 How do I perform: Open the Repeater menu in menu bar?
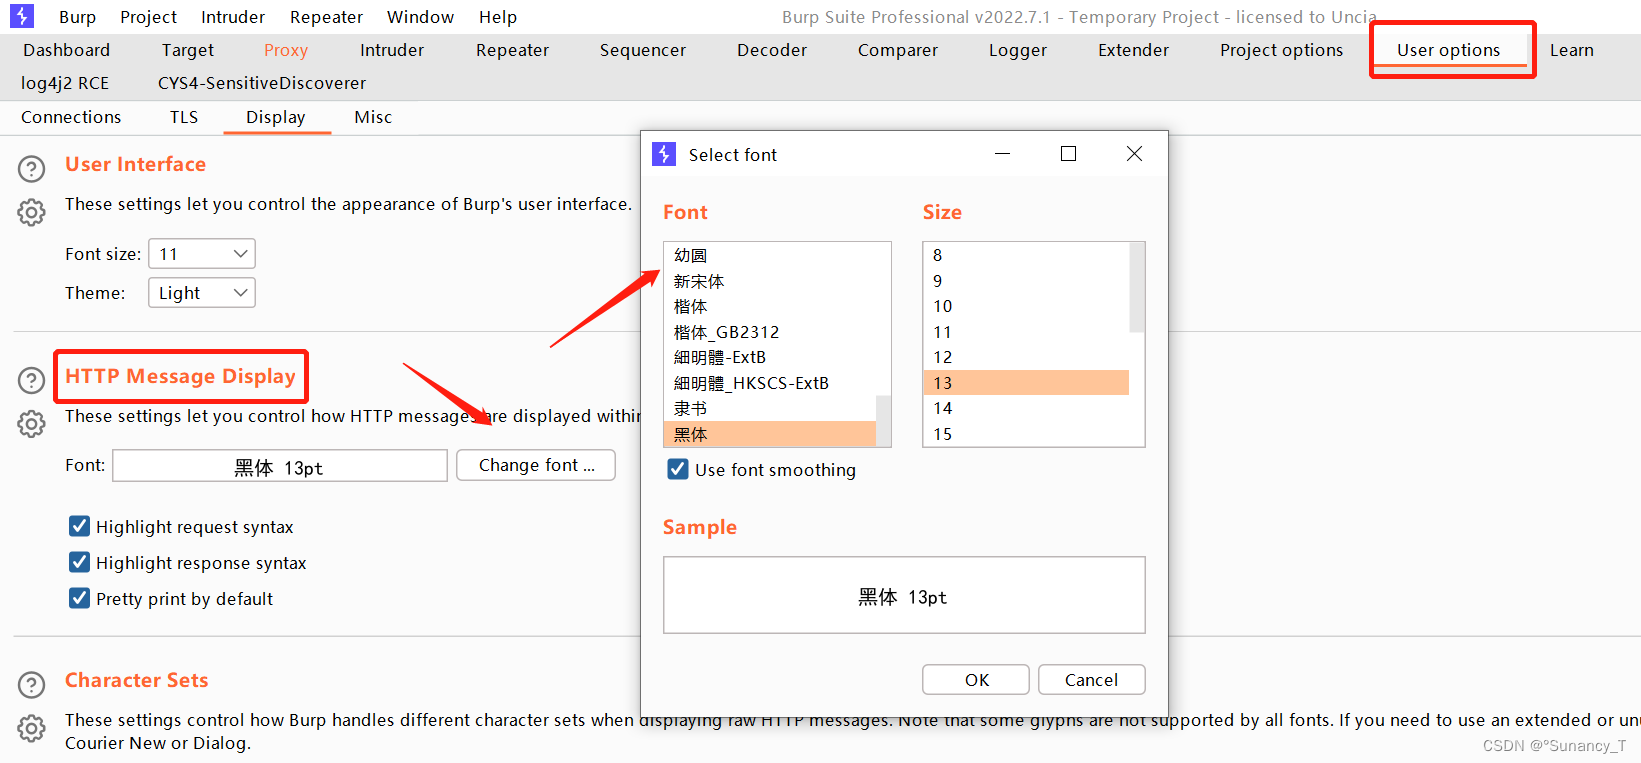[326, 17]
